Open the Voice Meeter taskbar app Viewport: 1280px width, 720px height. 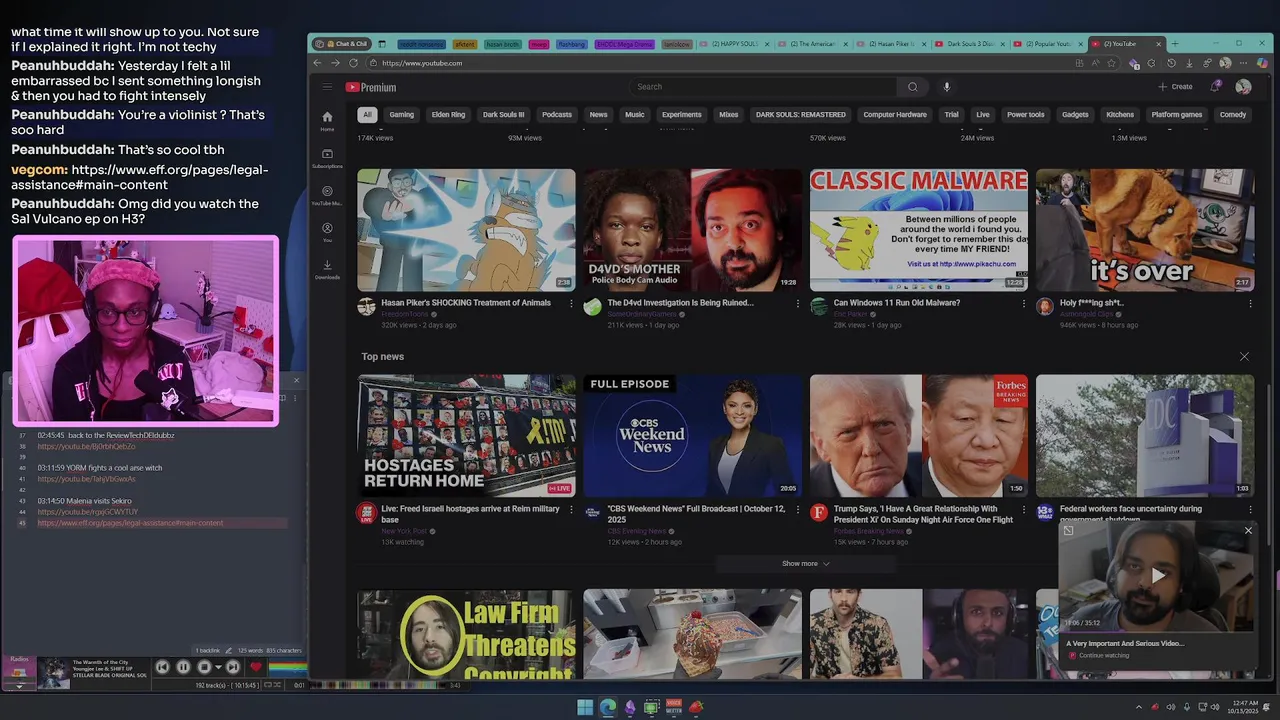point(674,707)
